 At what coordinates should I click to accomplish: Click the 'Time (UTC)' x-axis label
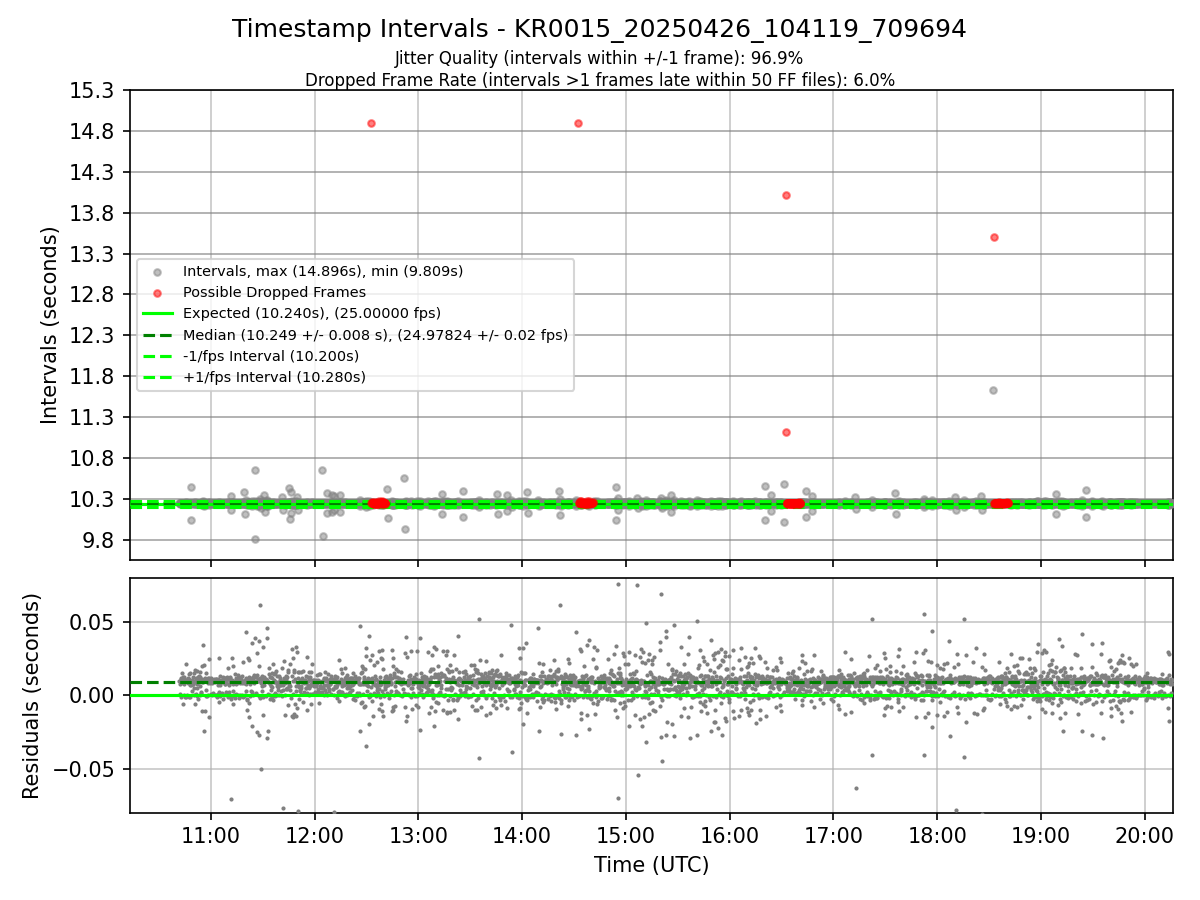tap(651, 865)
